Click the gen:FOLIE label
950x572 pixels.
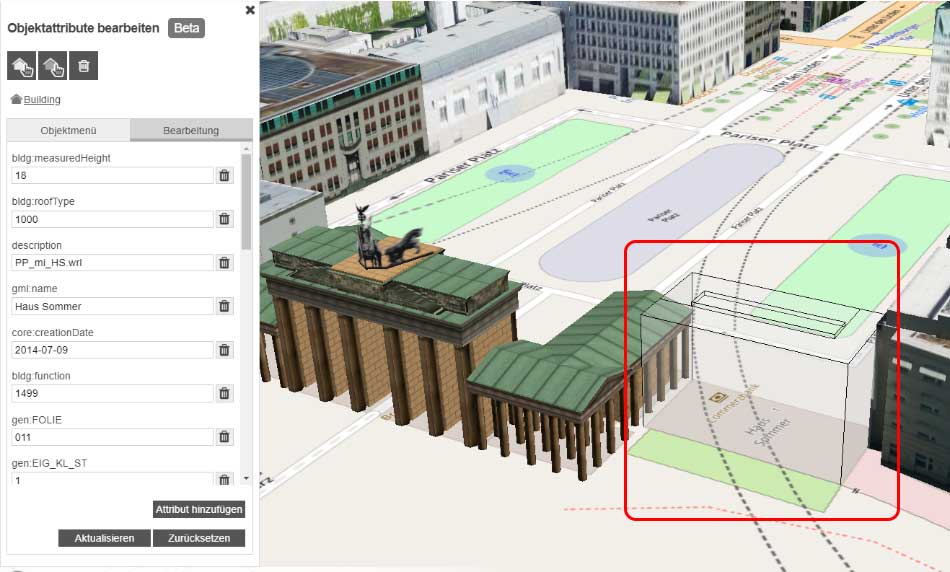pyautogui.click(x=36, y=419)
